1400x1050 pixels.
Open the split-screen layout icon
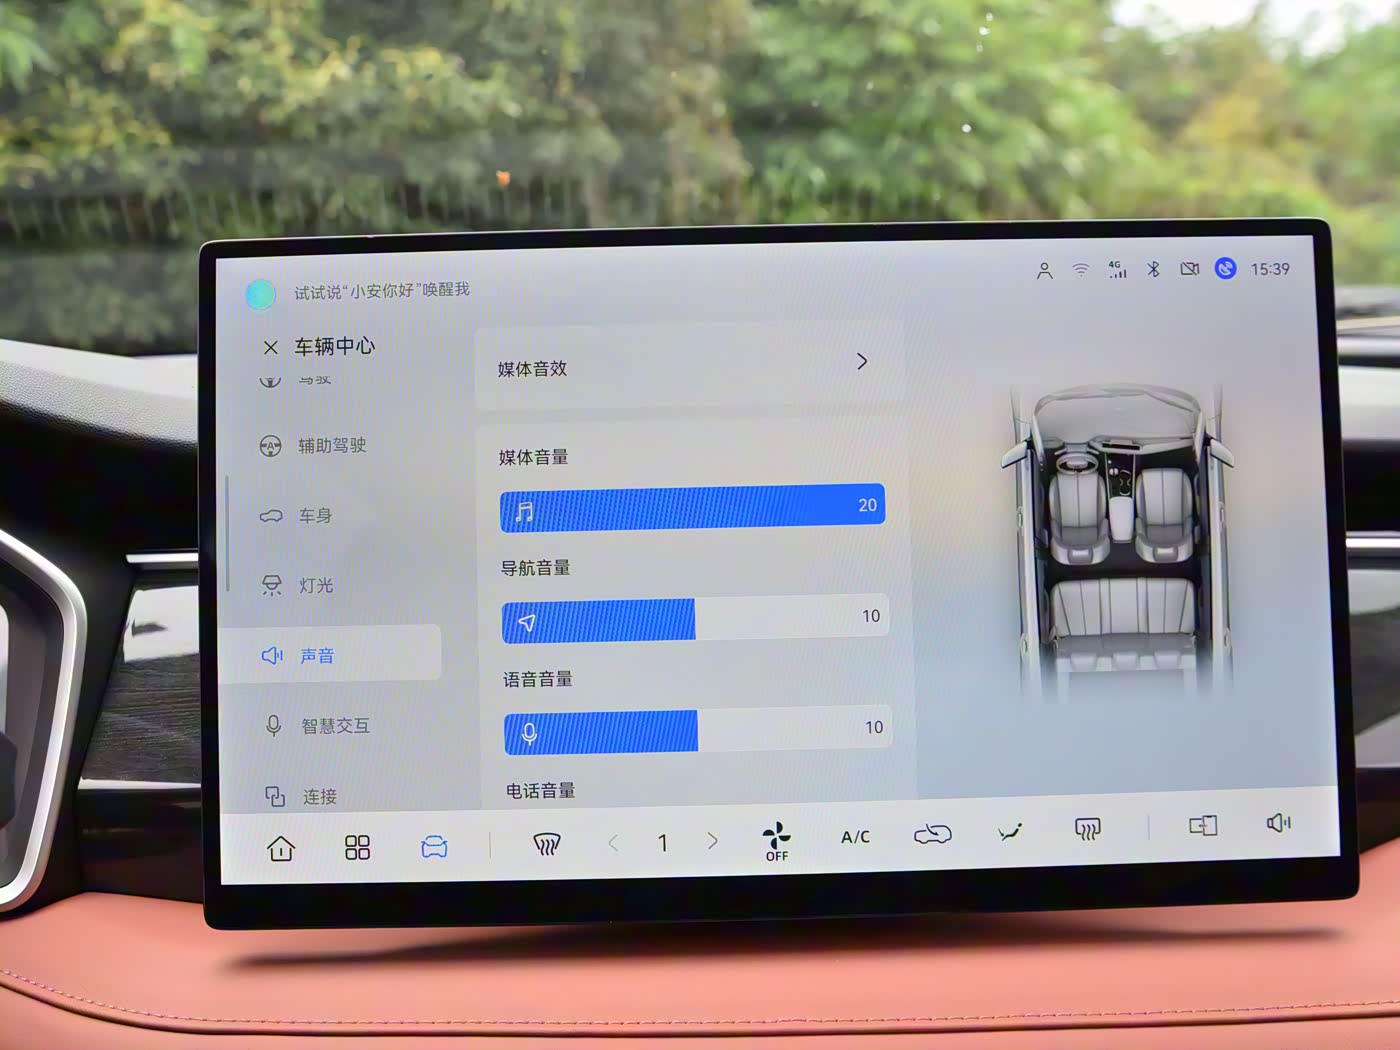(1202, 825)
